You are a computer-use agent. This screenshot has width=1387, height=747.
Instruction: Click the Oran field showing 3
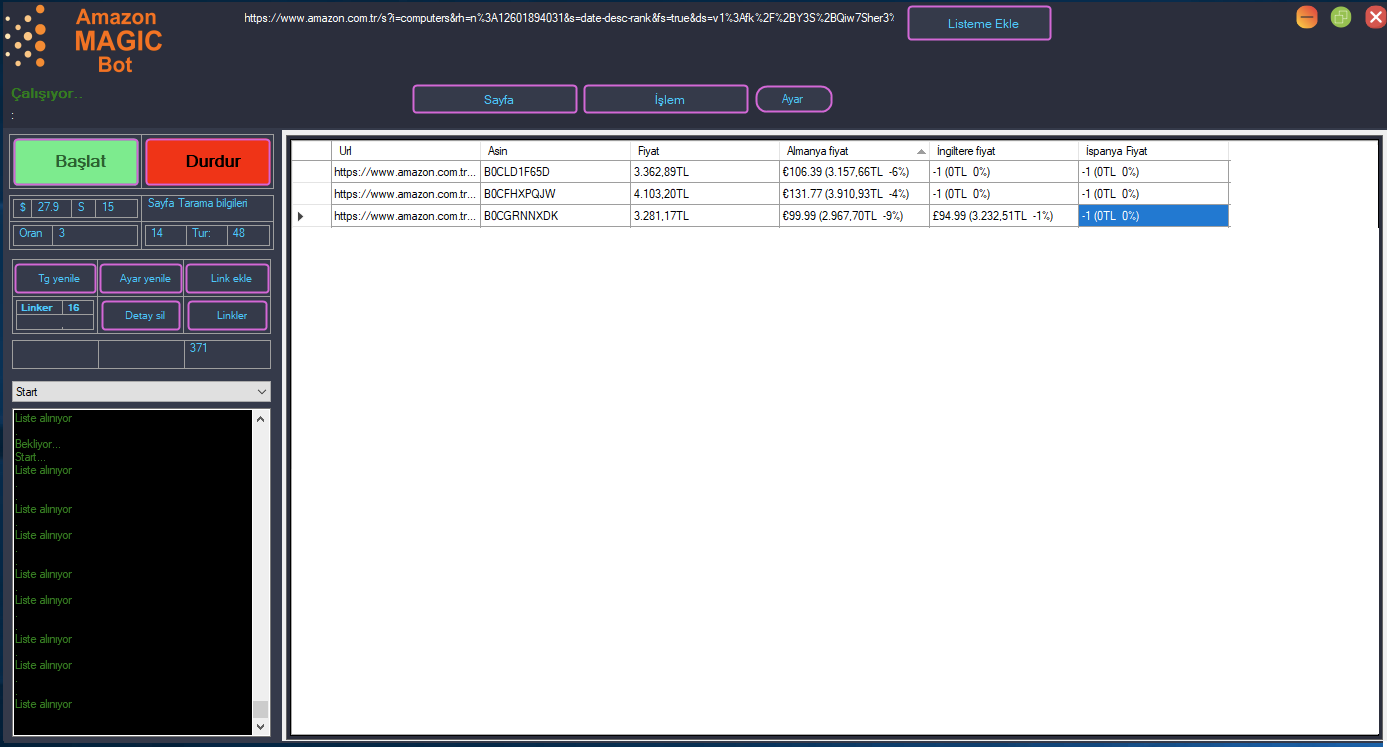(95, 235)
